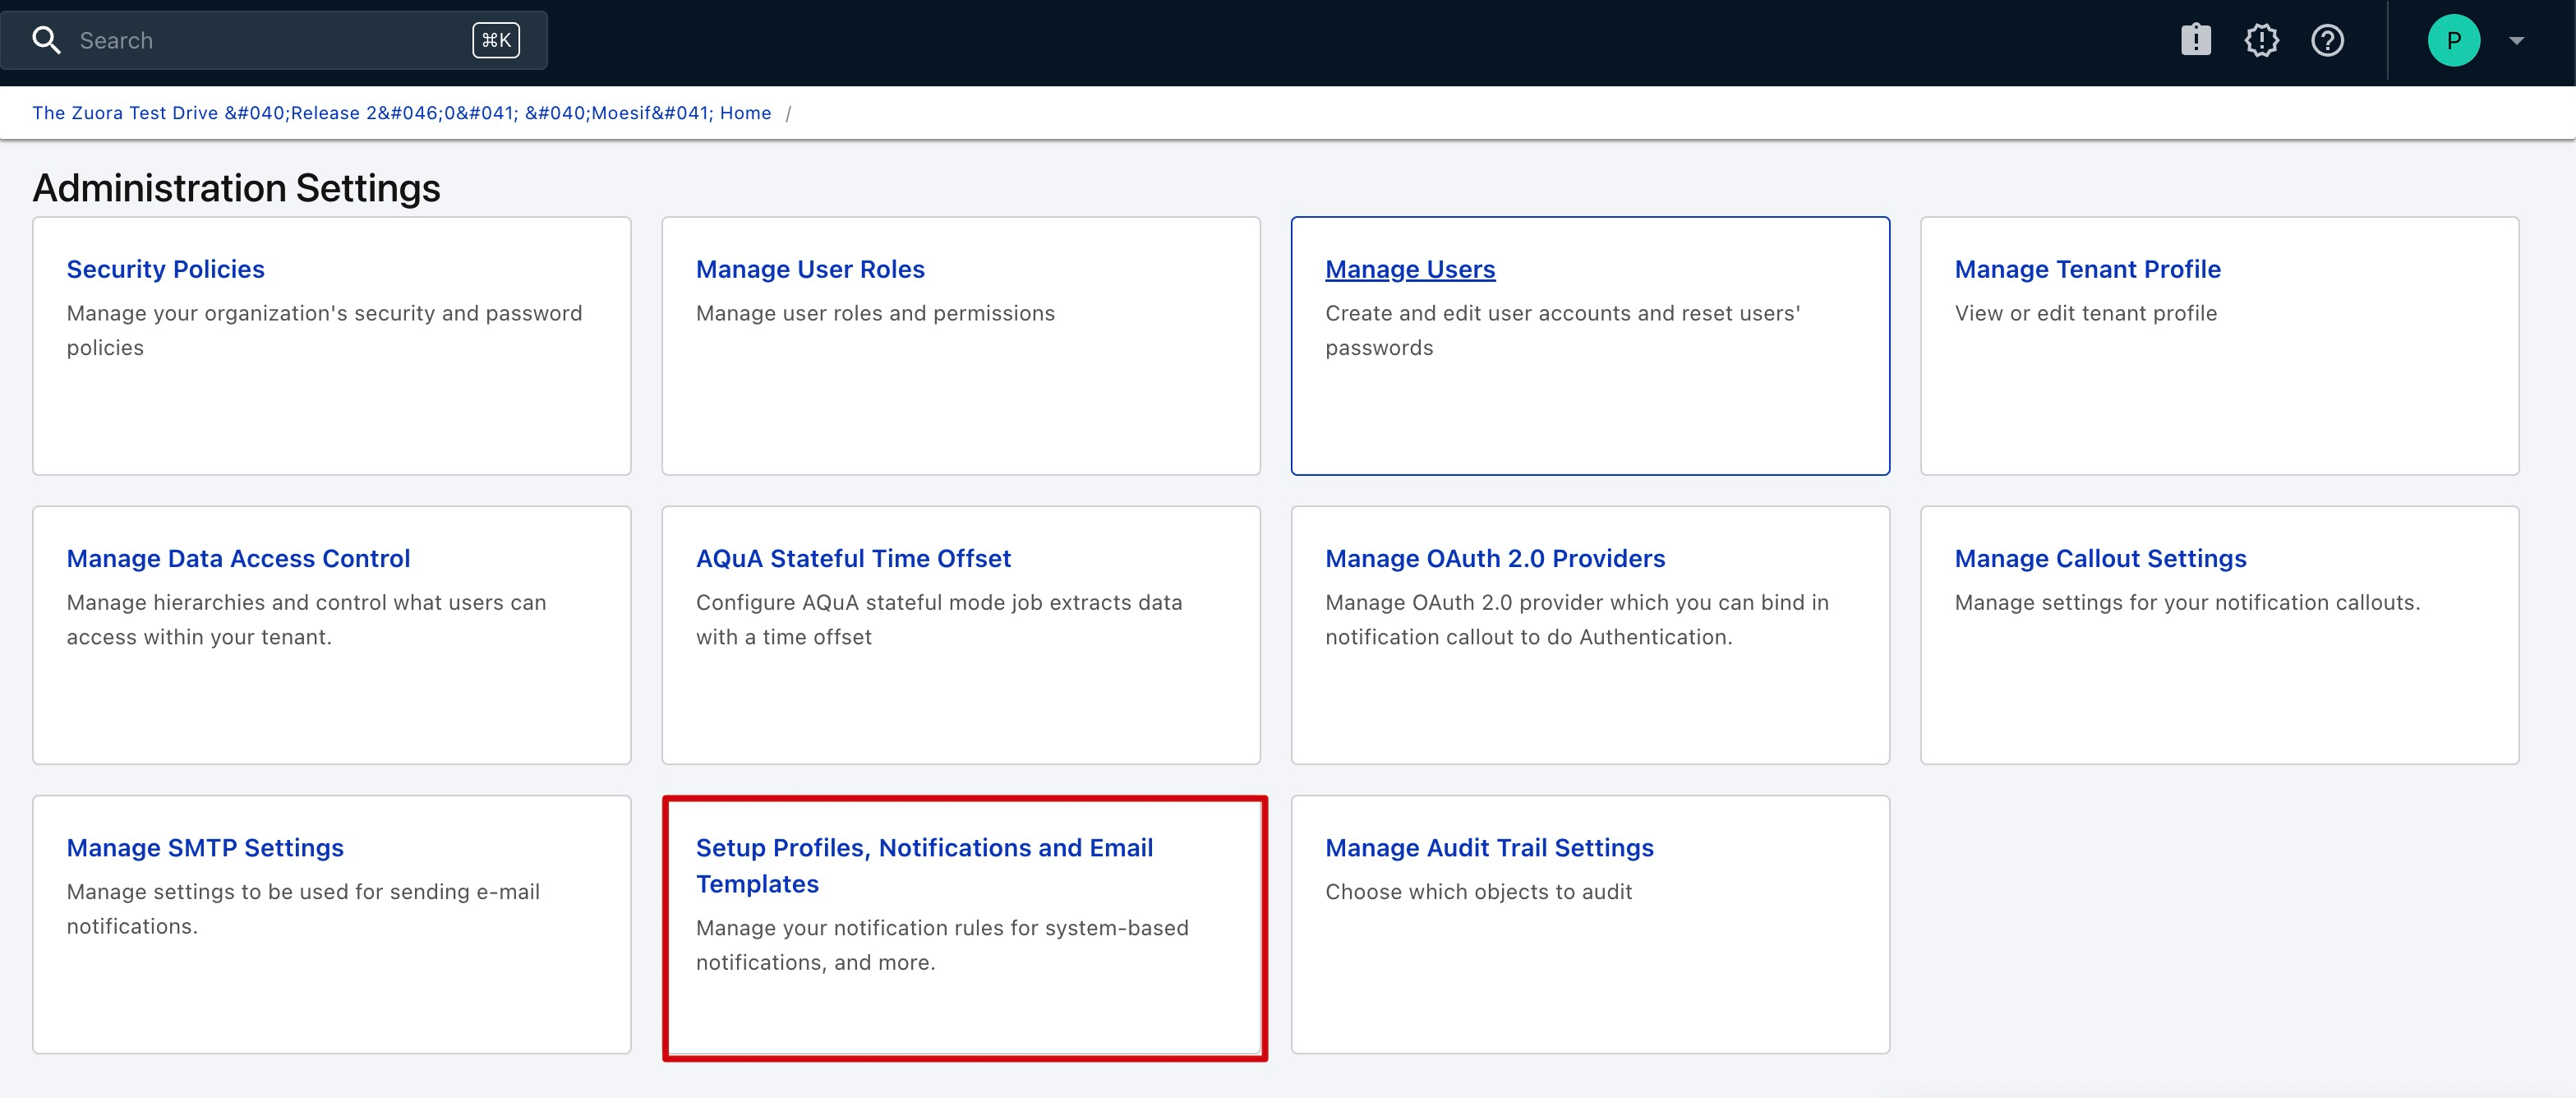Open Manage Callout Settings
2576x1098 pixels.
2100,558
